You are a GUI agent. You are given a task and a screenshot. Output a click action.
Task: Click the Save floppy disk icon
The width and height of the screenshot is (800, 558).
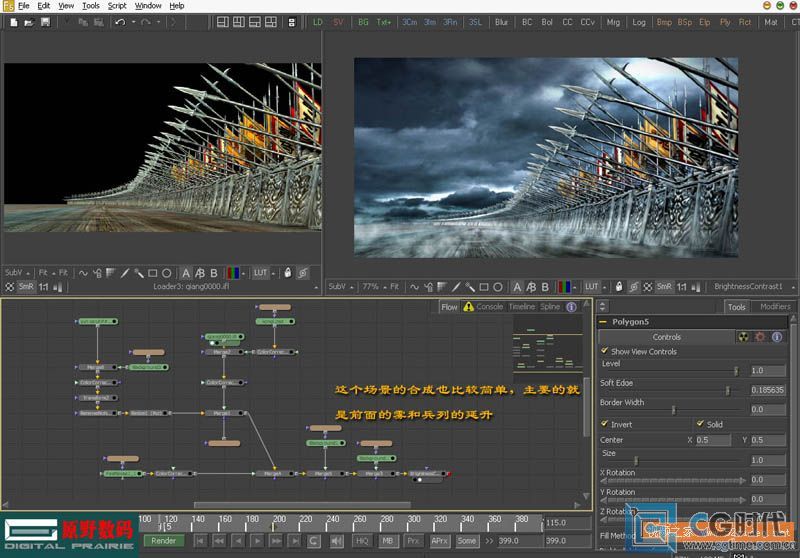(45, 22)
